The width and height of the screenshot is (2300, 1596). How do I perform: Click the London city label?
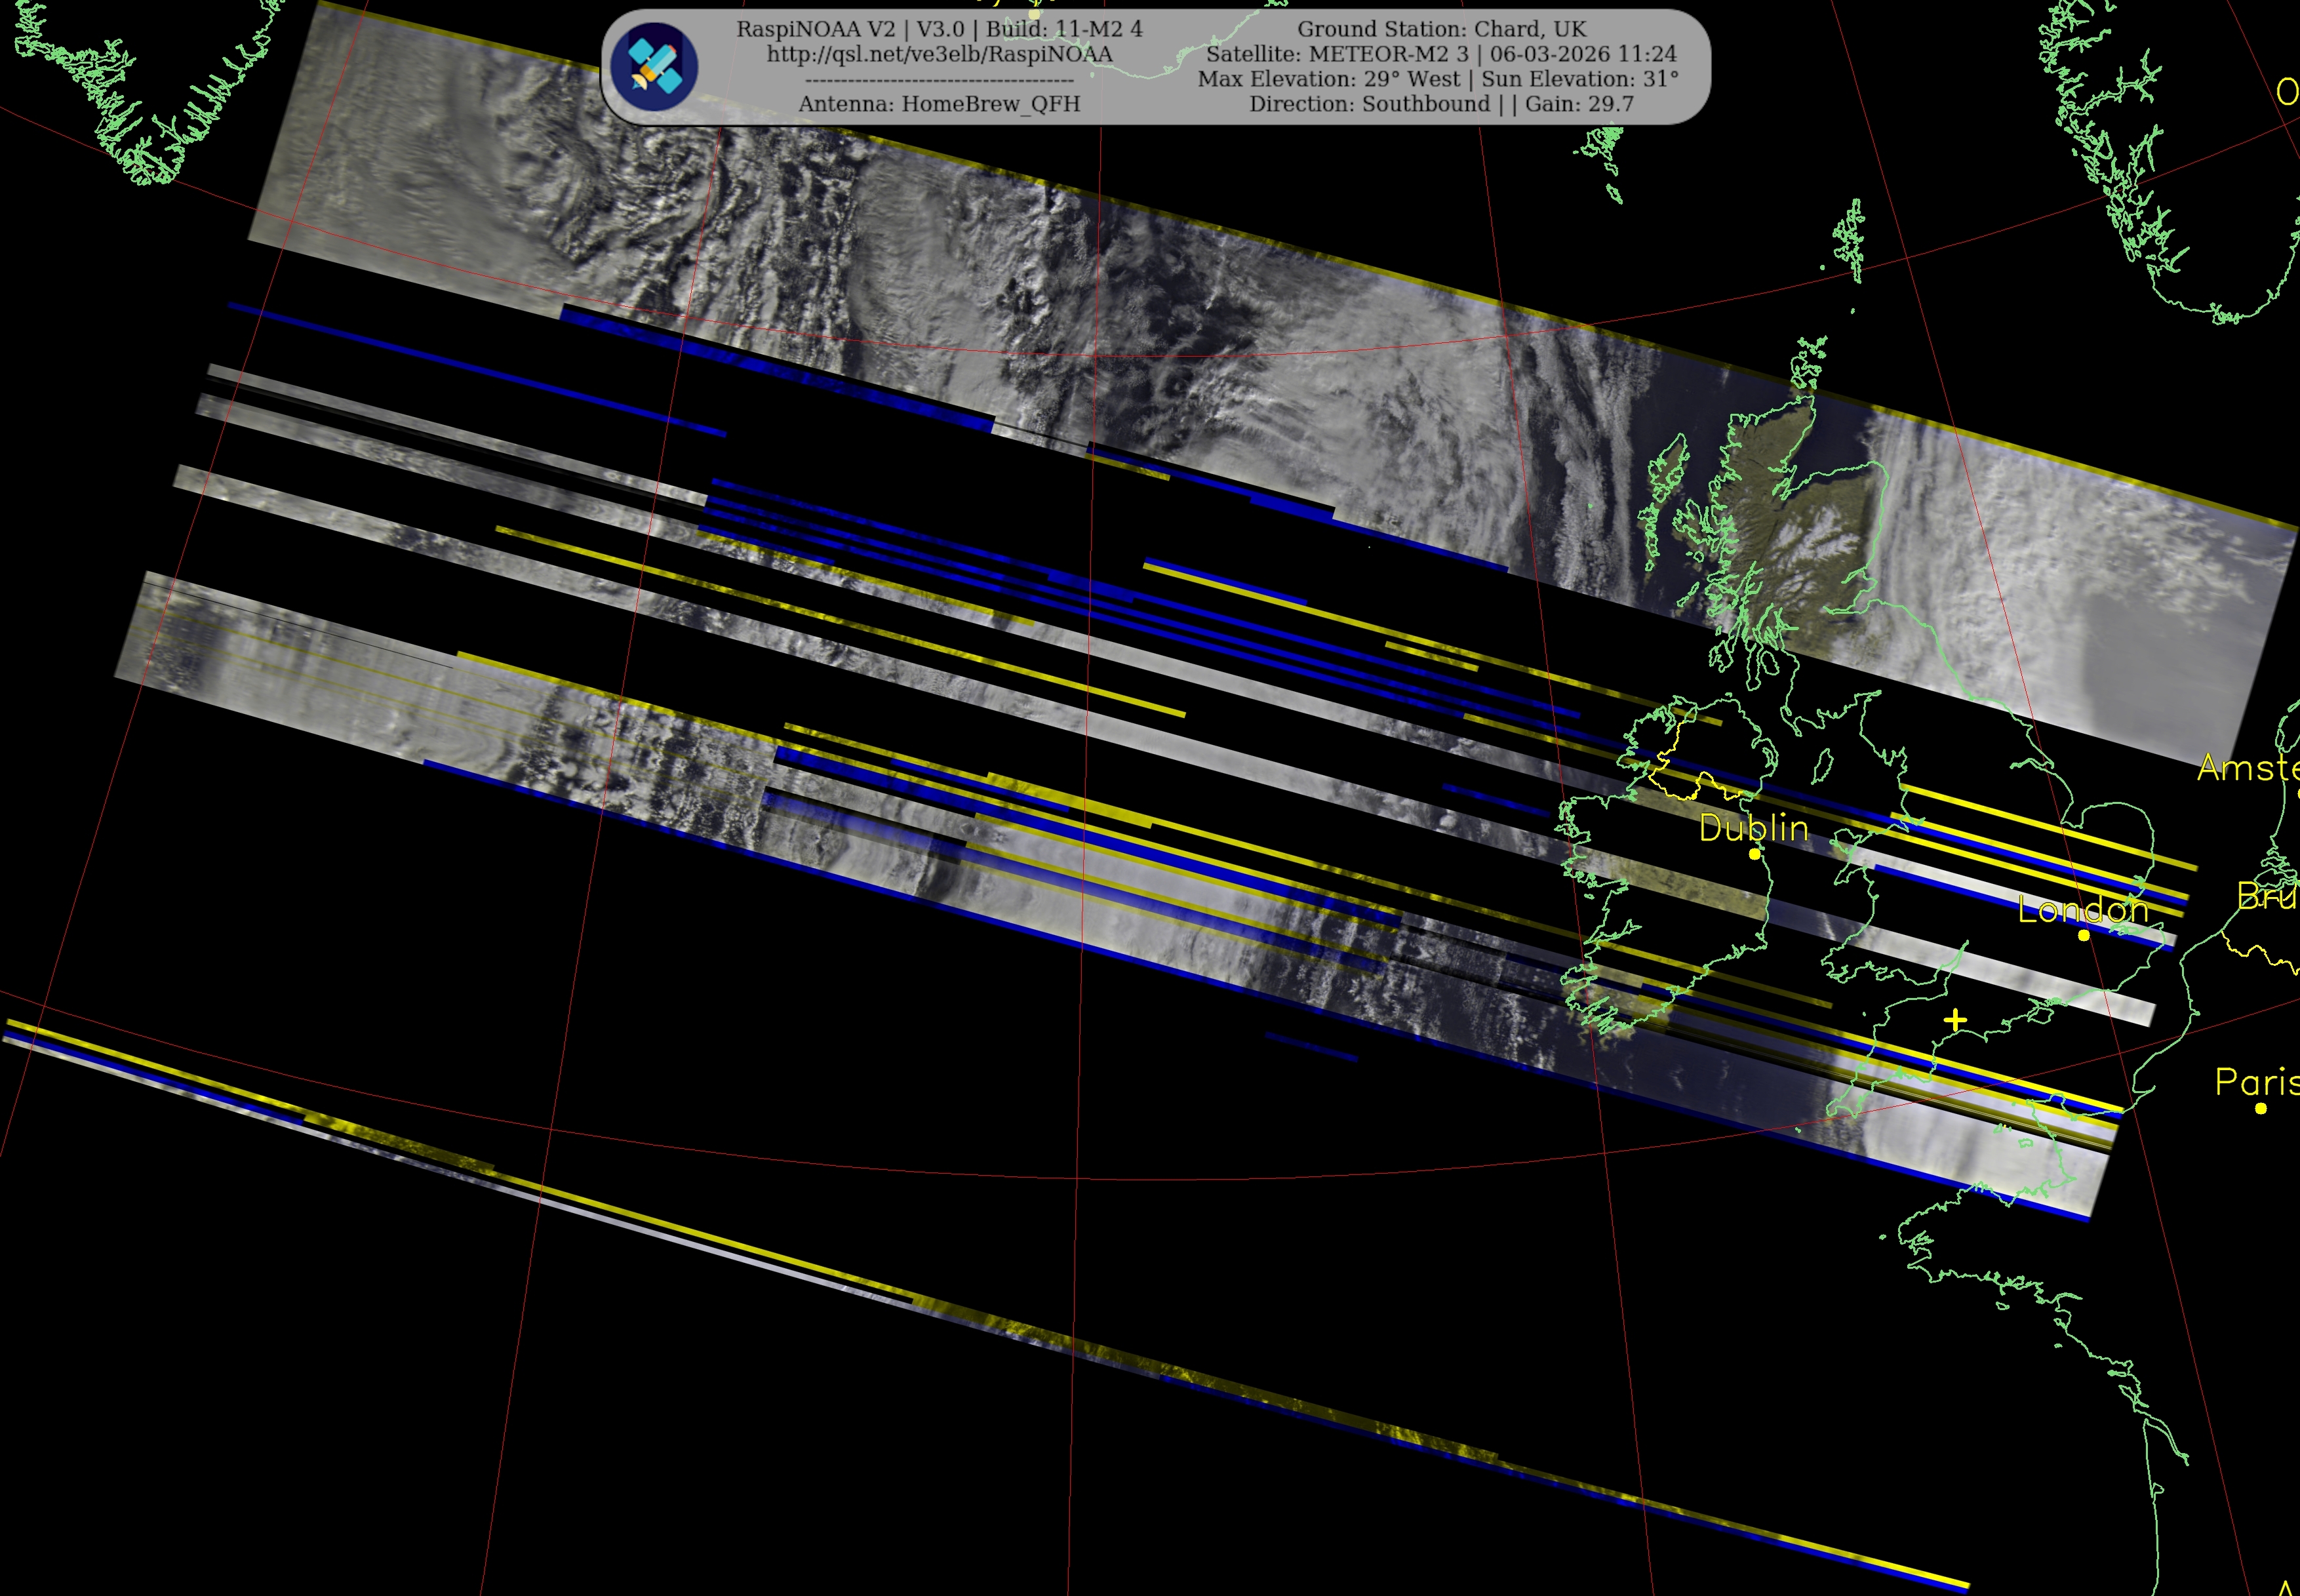pos(2083,909)
